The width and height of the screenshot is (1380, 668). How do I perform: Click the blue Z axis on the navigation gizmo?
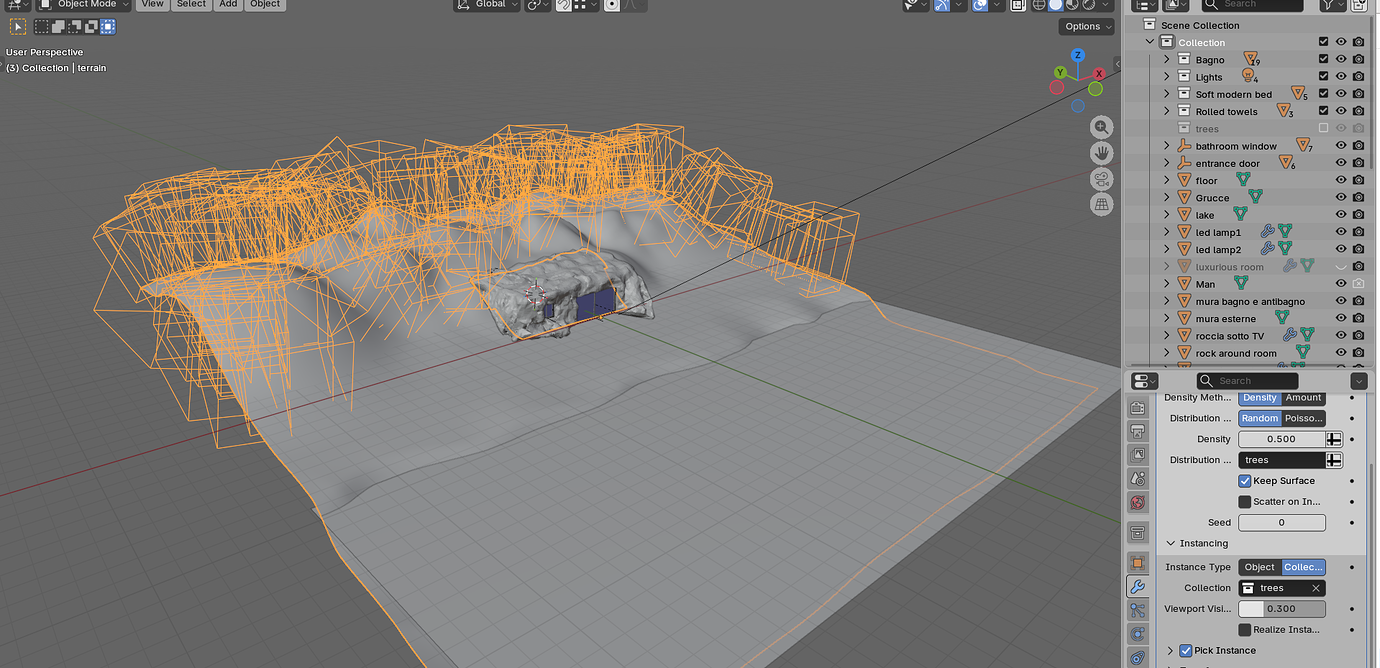coord(1078,56)
